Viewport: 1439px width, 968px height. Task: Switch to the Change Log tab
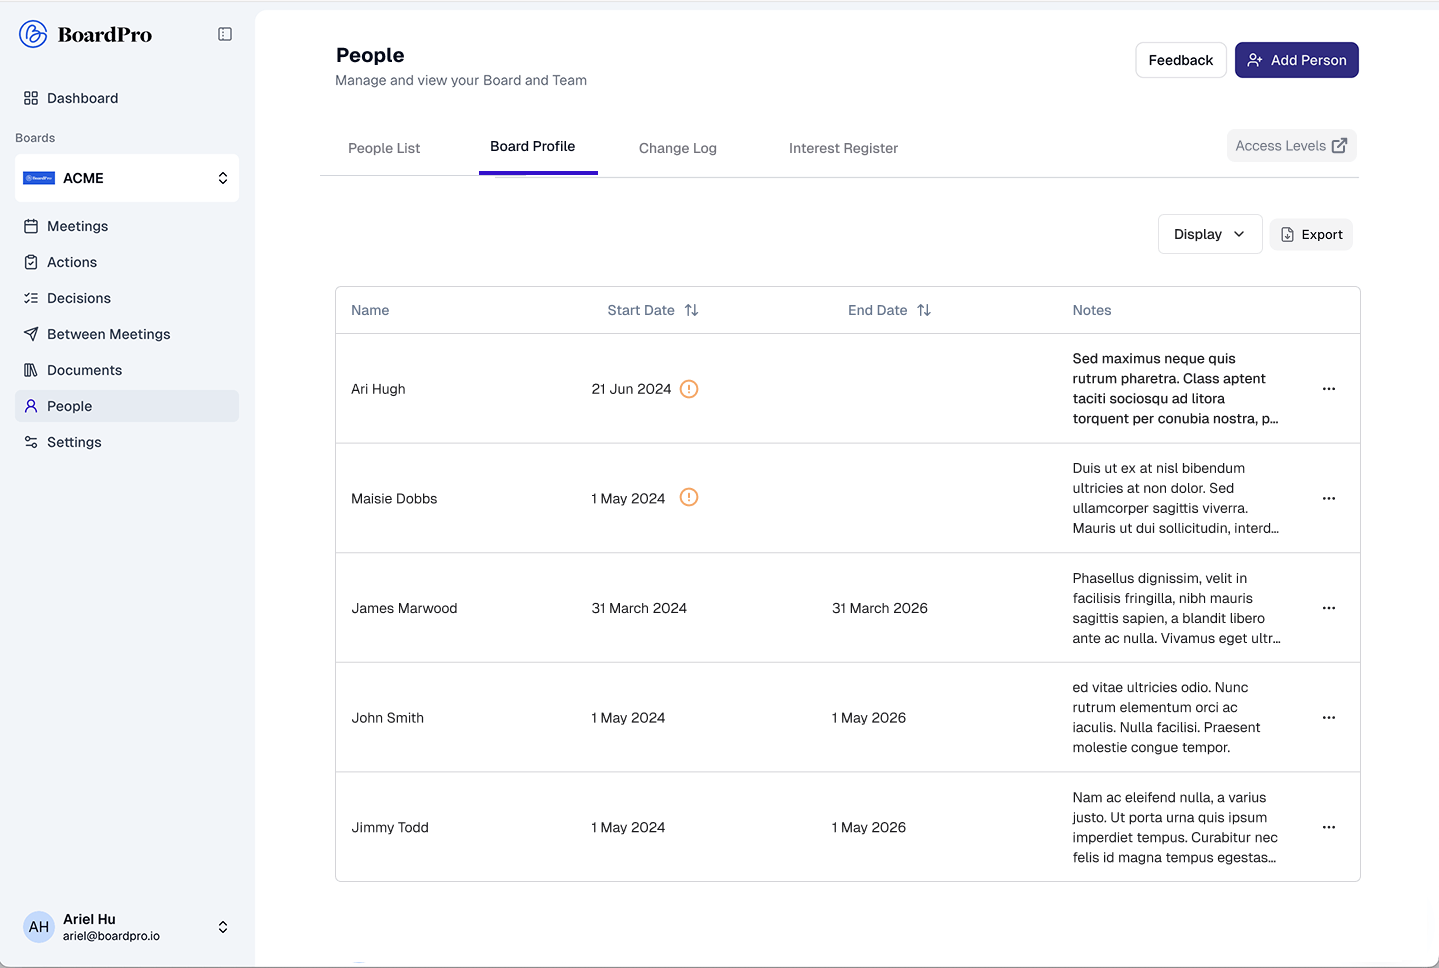678,148
